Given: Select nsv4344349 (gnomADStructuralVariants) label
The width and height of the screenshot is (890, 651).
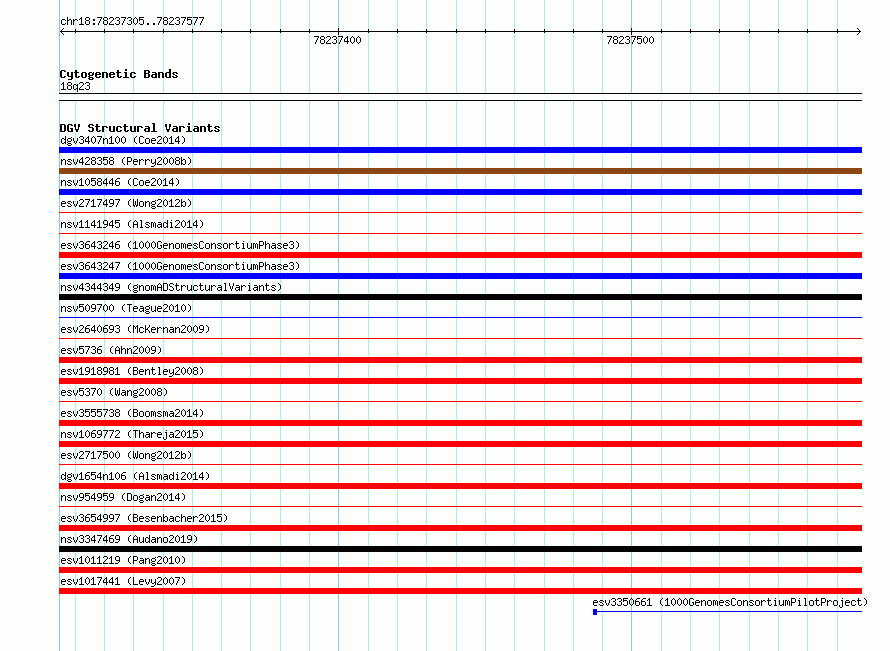Looking at the screenshot, I should point(171,287).
